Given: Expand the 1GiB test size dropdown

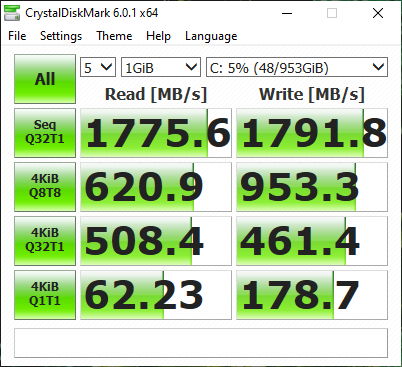Looking at the screenshot, I should click(161, 67).
